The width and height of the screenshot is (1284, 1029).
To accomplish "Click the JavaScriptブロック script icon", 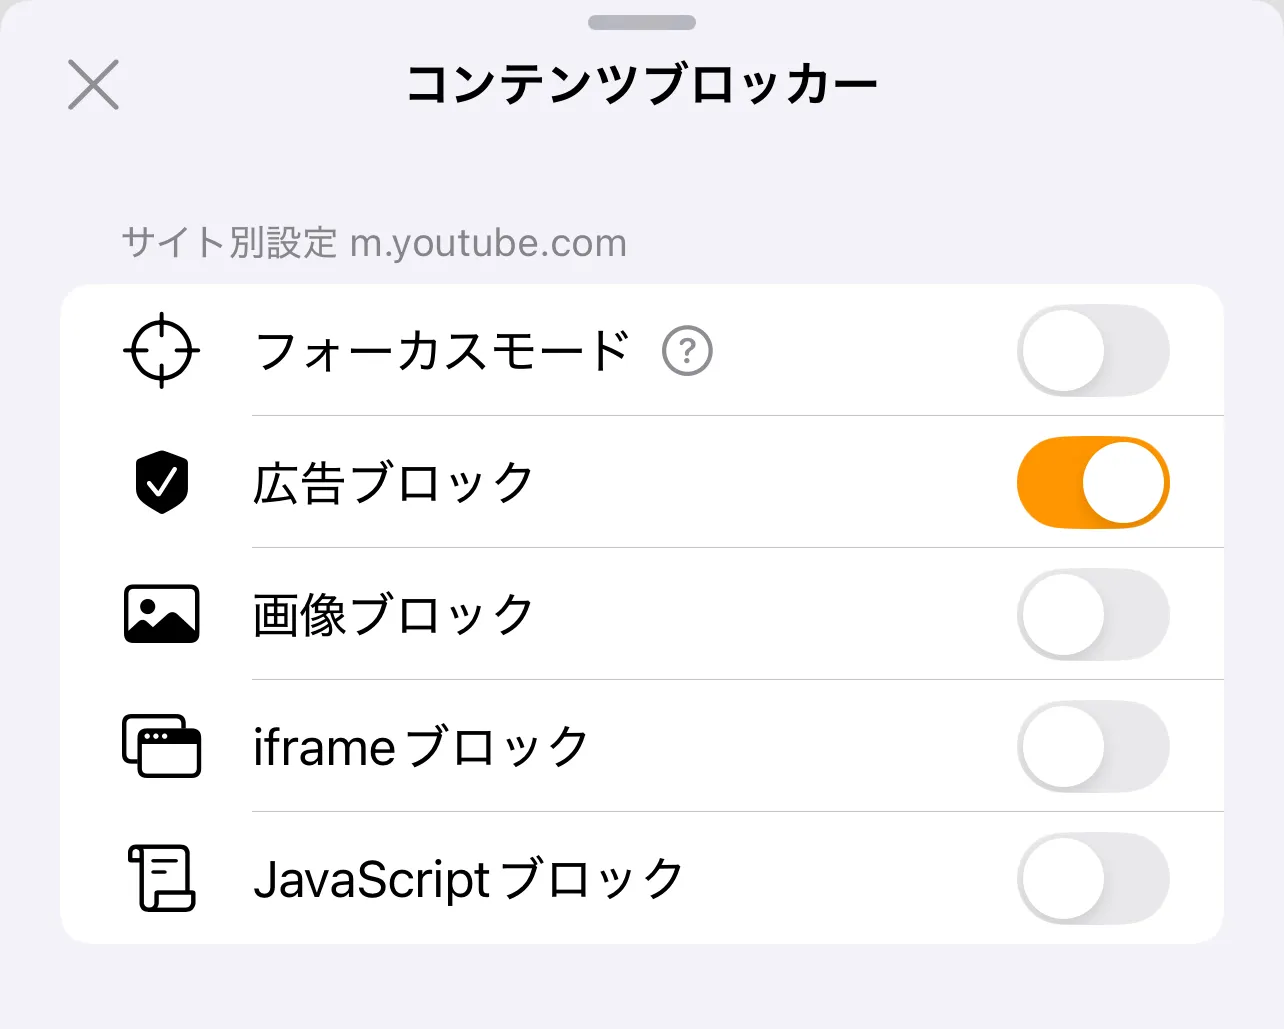I will click(x=161, y=878).
